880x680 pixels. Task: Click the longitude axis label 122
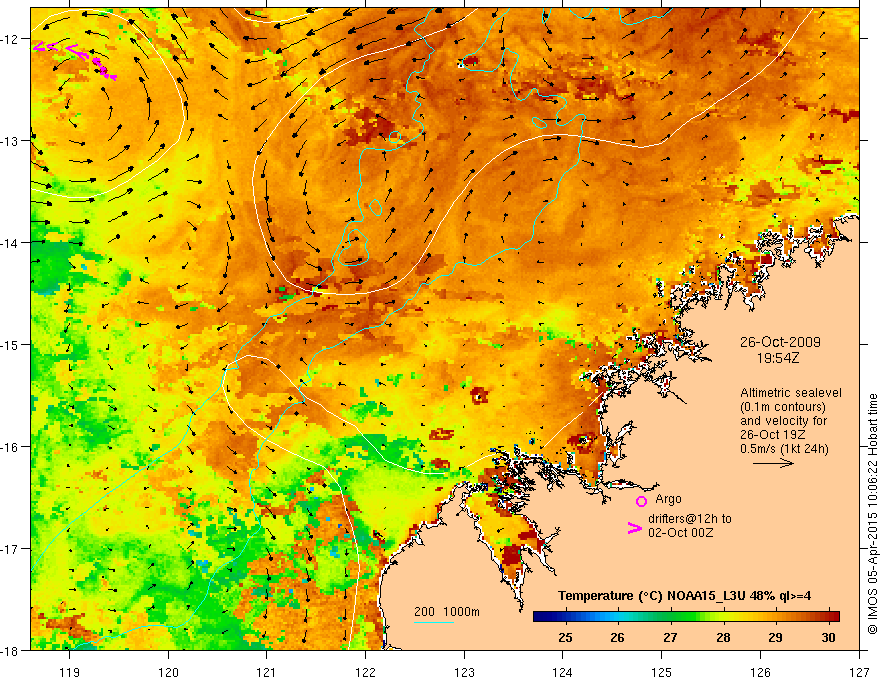tap(365, 672)
